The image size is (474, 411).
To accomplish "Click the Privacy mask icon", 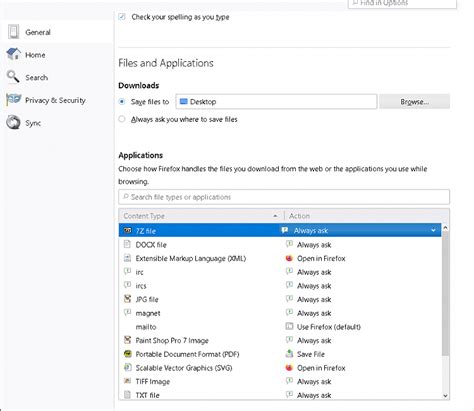I will click(13, 99).
